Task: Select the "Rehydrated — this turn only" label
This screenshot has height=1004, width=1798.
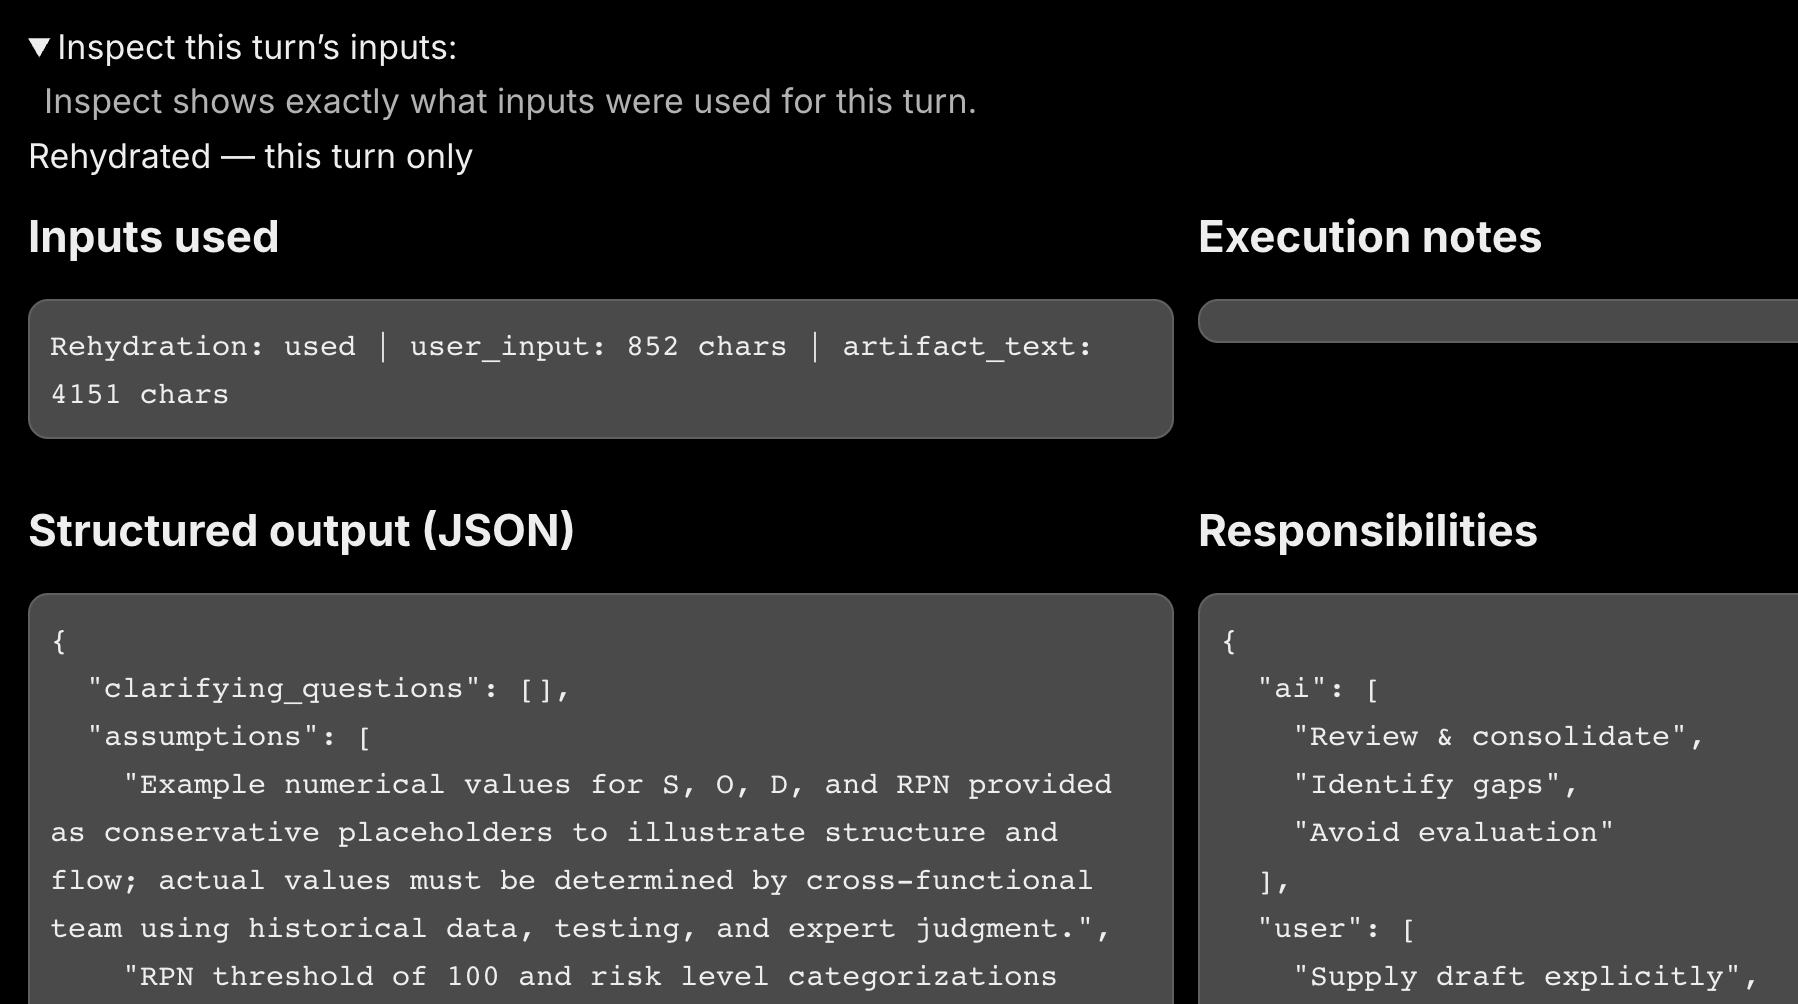Action: pos(250,156)
